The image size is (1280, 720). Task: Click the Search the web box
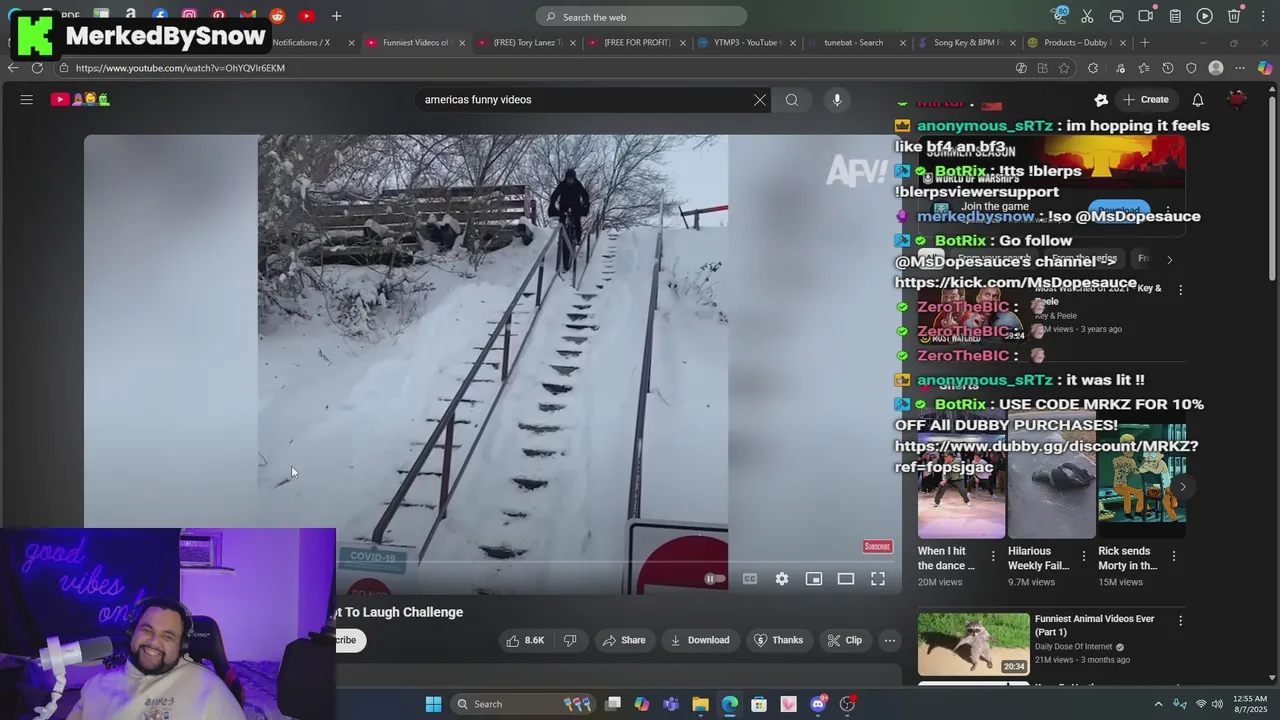[x=641, y=17]
